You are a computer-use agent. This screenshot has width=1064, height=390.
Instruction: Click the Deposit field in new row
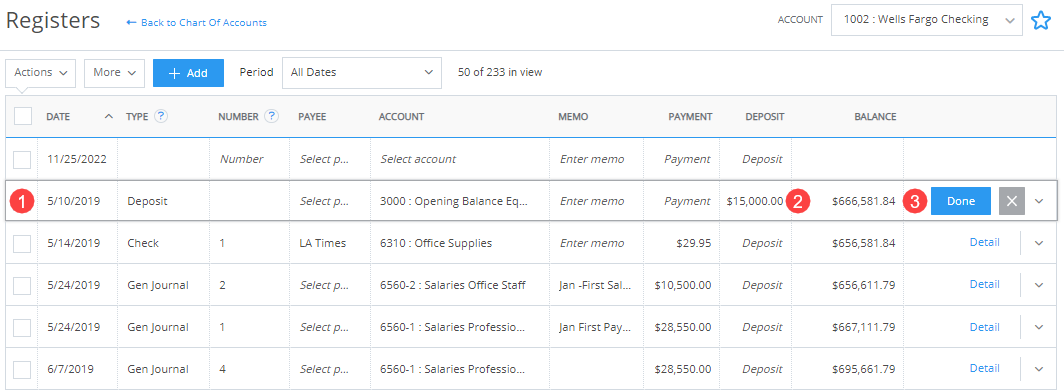755,159
